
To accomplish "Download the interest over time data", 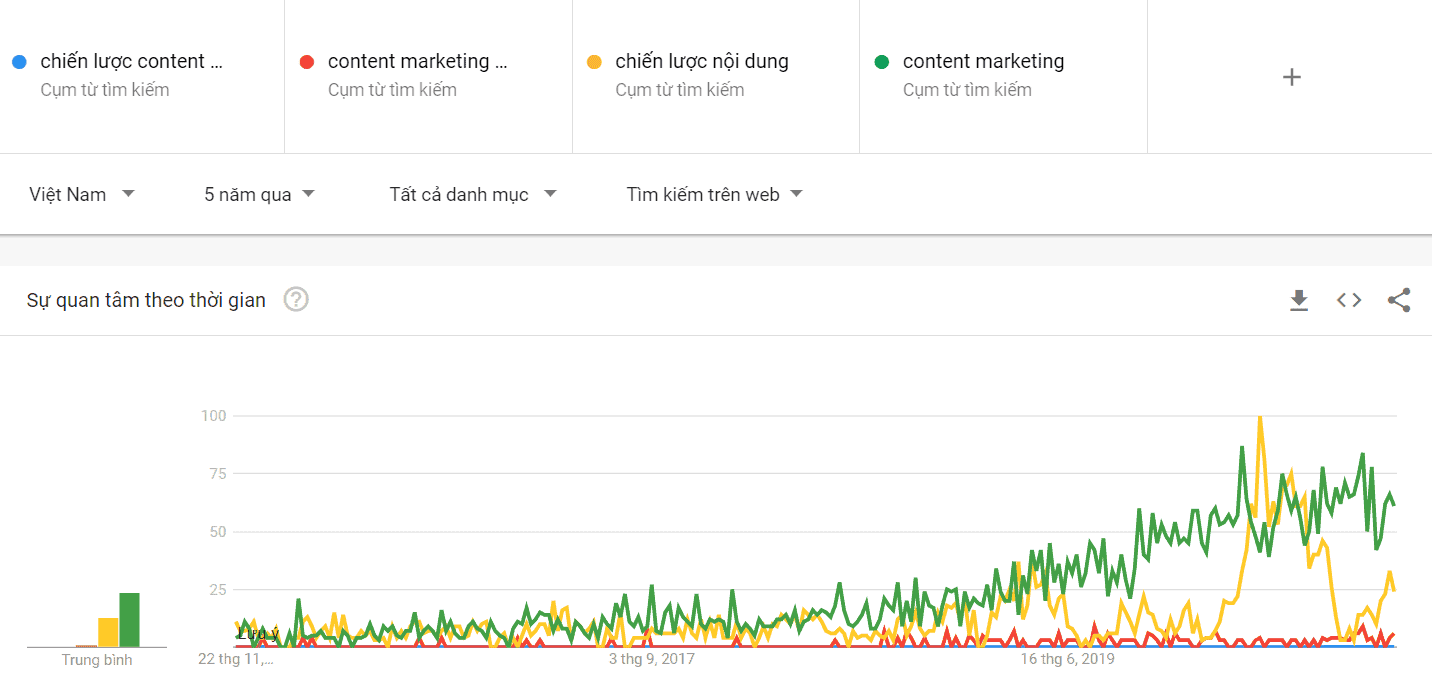I will click(1299, 300).
